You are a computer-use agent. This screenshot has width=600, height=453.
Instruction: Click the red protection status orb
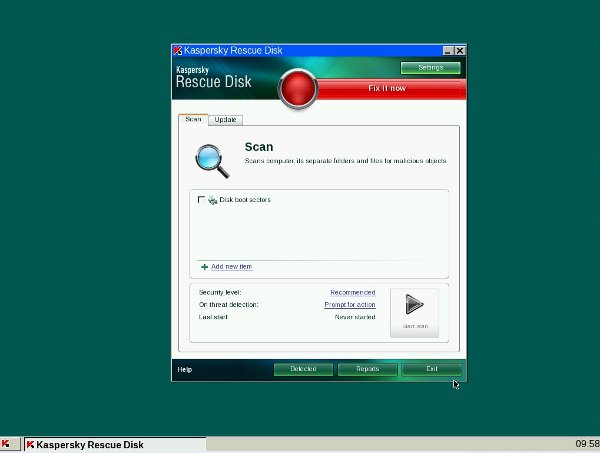[298, 89]
